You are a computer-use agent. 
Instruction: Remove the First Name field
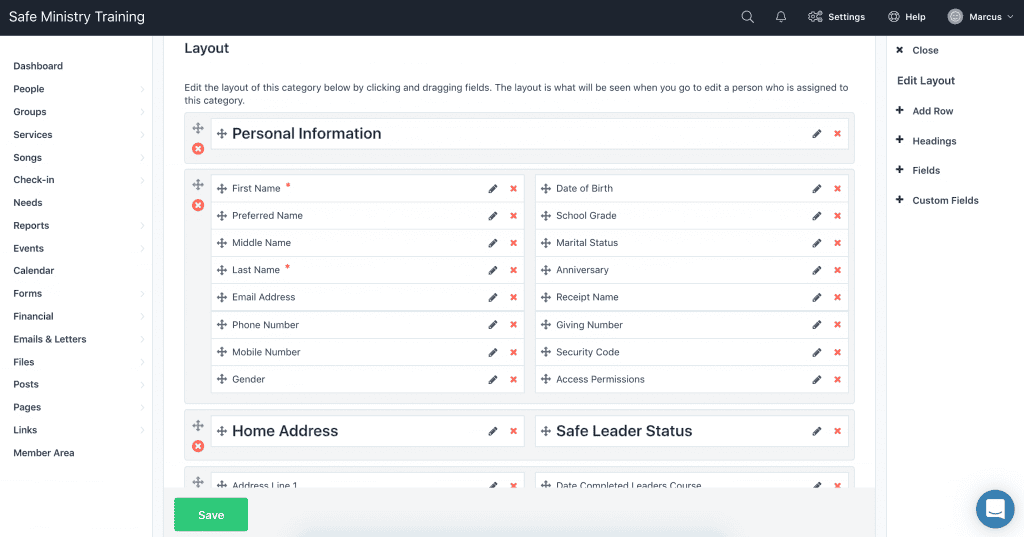pos(513,189)
